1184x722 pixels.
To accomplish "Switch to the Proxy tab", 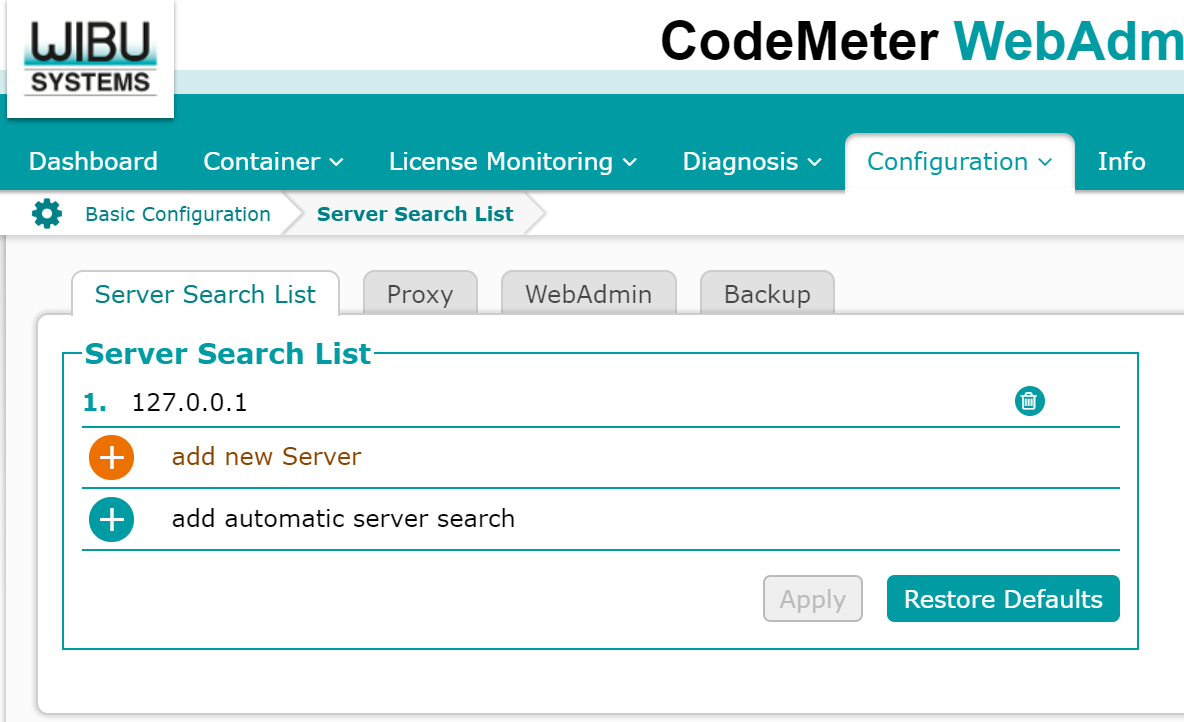I will [x=420, y=294].
